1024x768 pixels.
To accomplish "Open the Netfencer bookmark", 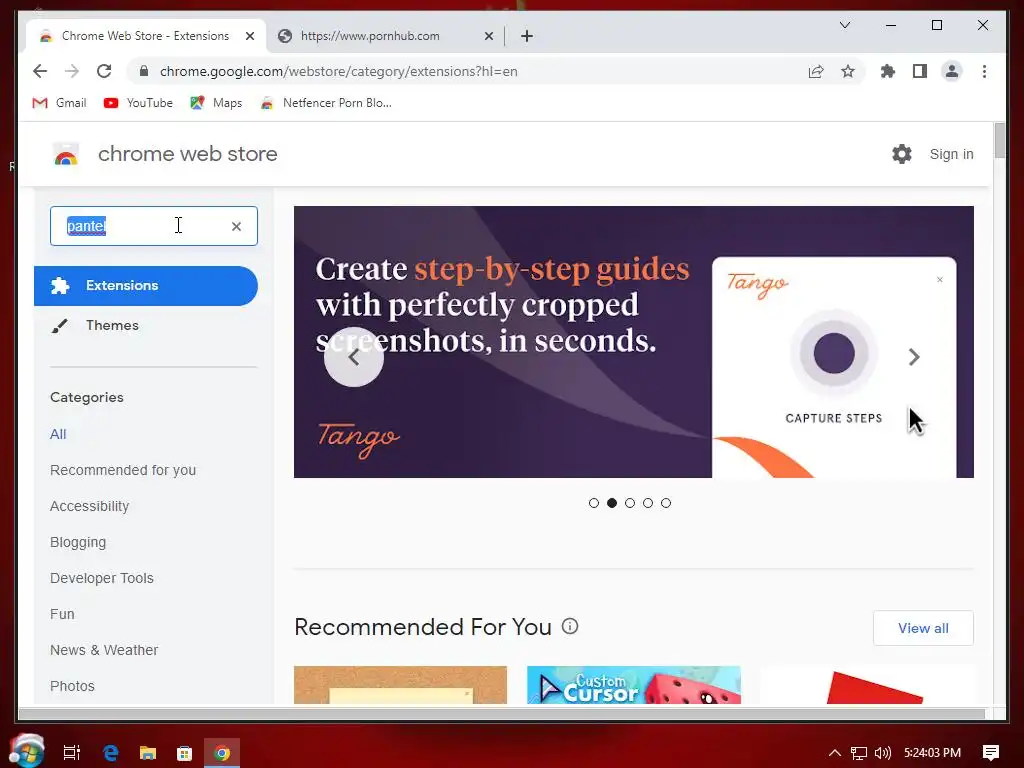I will (326, 103).
